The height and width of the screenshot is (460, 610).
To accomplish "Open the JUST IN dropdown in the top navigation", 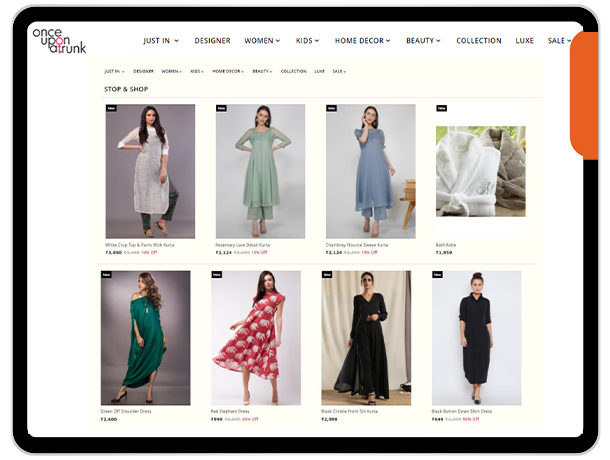I will pos(161,41).
